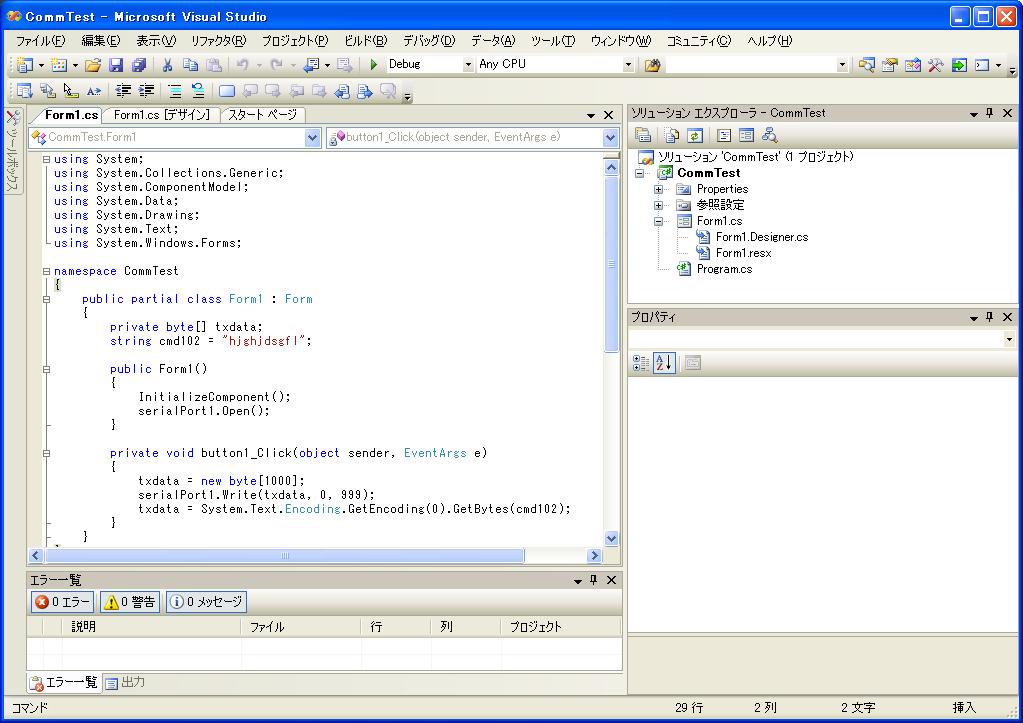Image resolution: width=1023 pixels, height=723 pixels.
Task: Click the Add New Item icon
Action: tap(59, 65)
